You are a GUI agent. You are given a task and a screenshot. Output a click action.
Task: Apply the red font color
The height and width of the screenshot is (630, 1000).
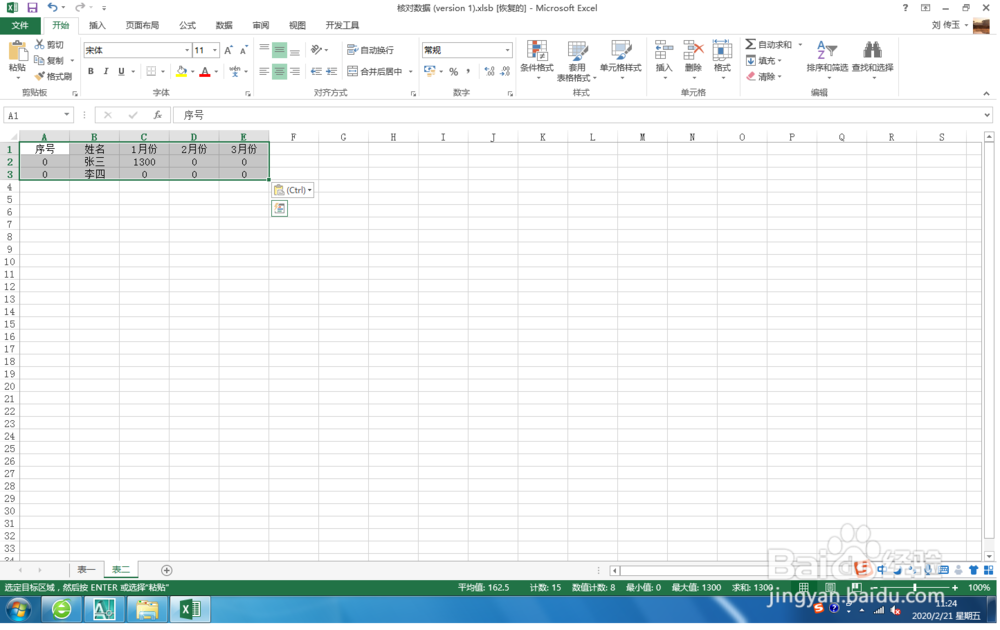click(205, 71)
